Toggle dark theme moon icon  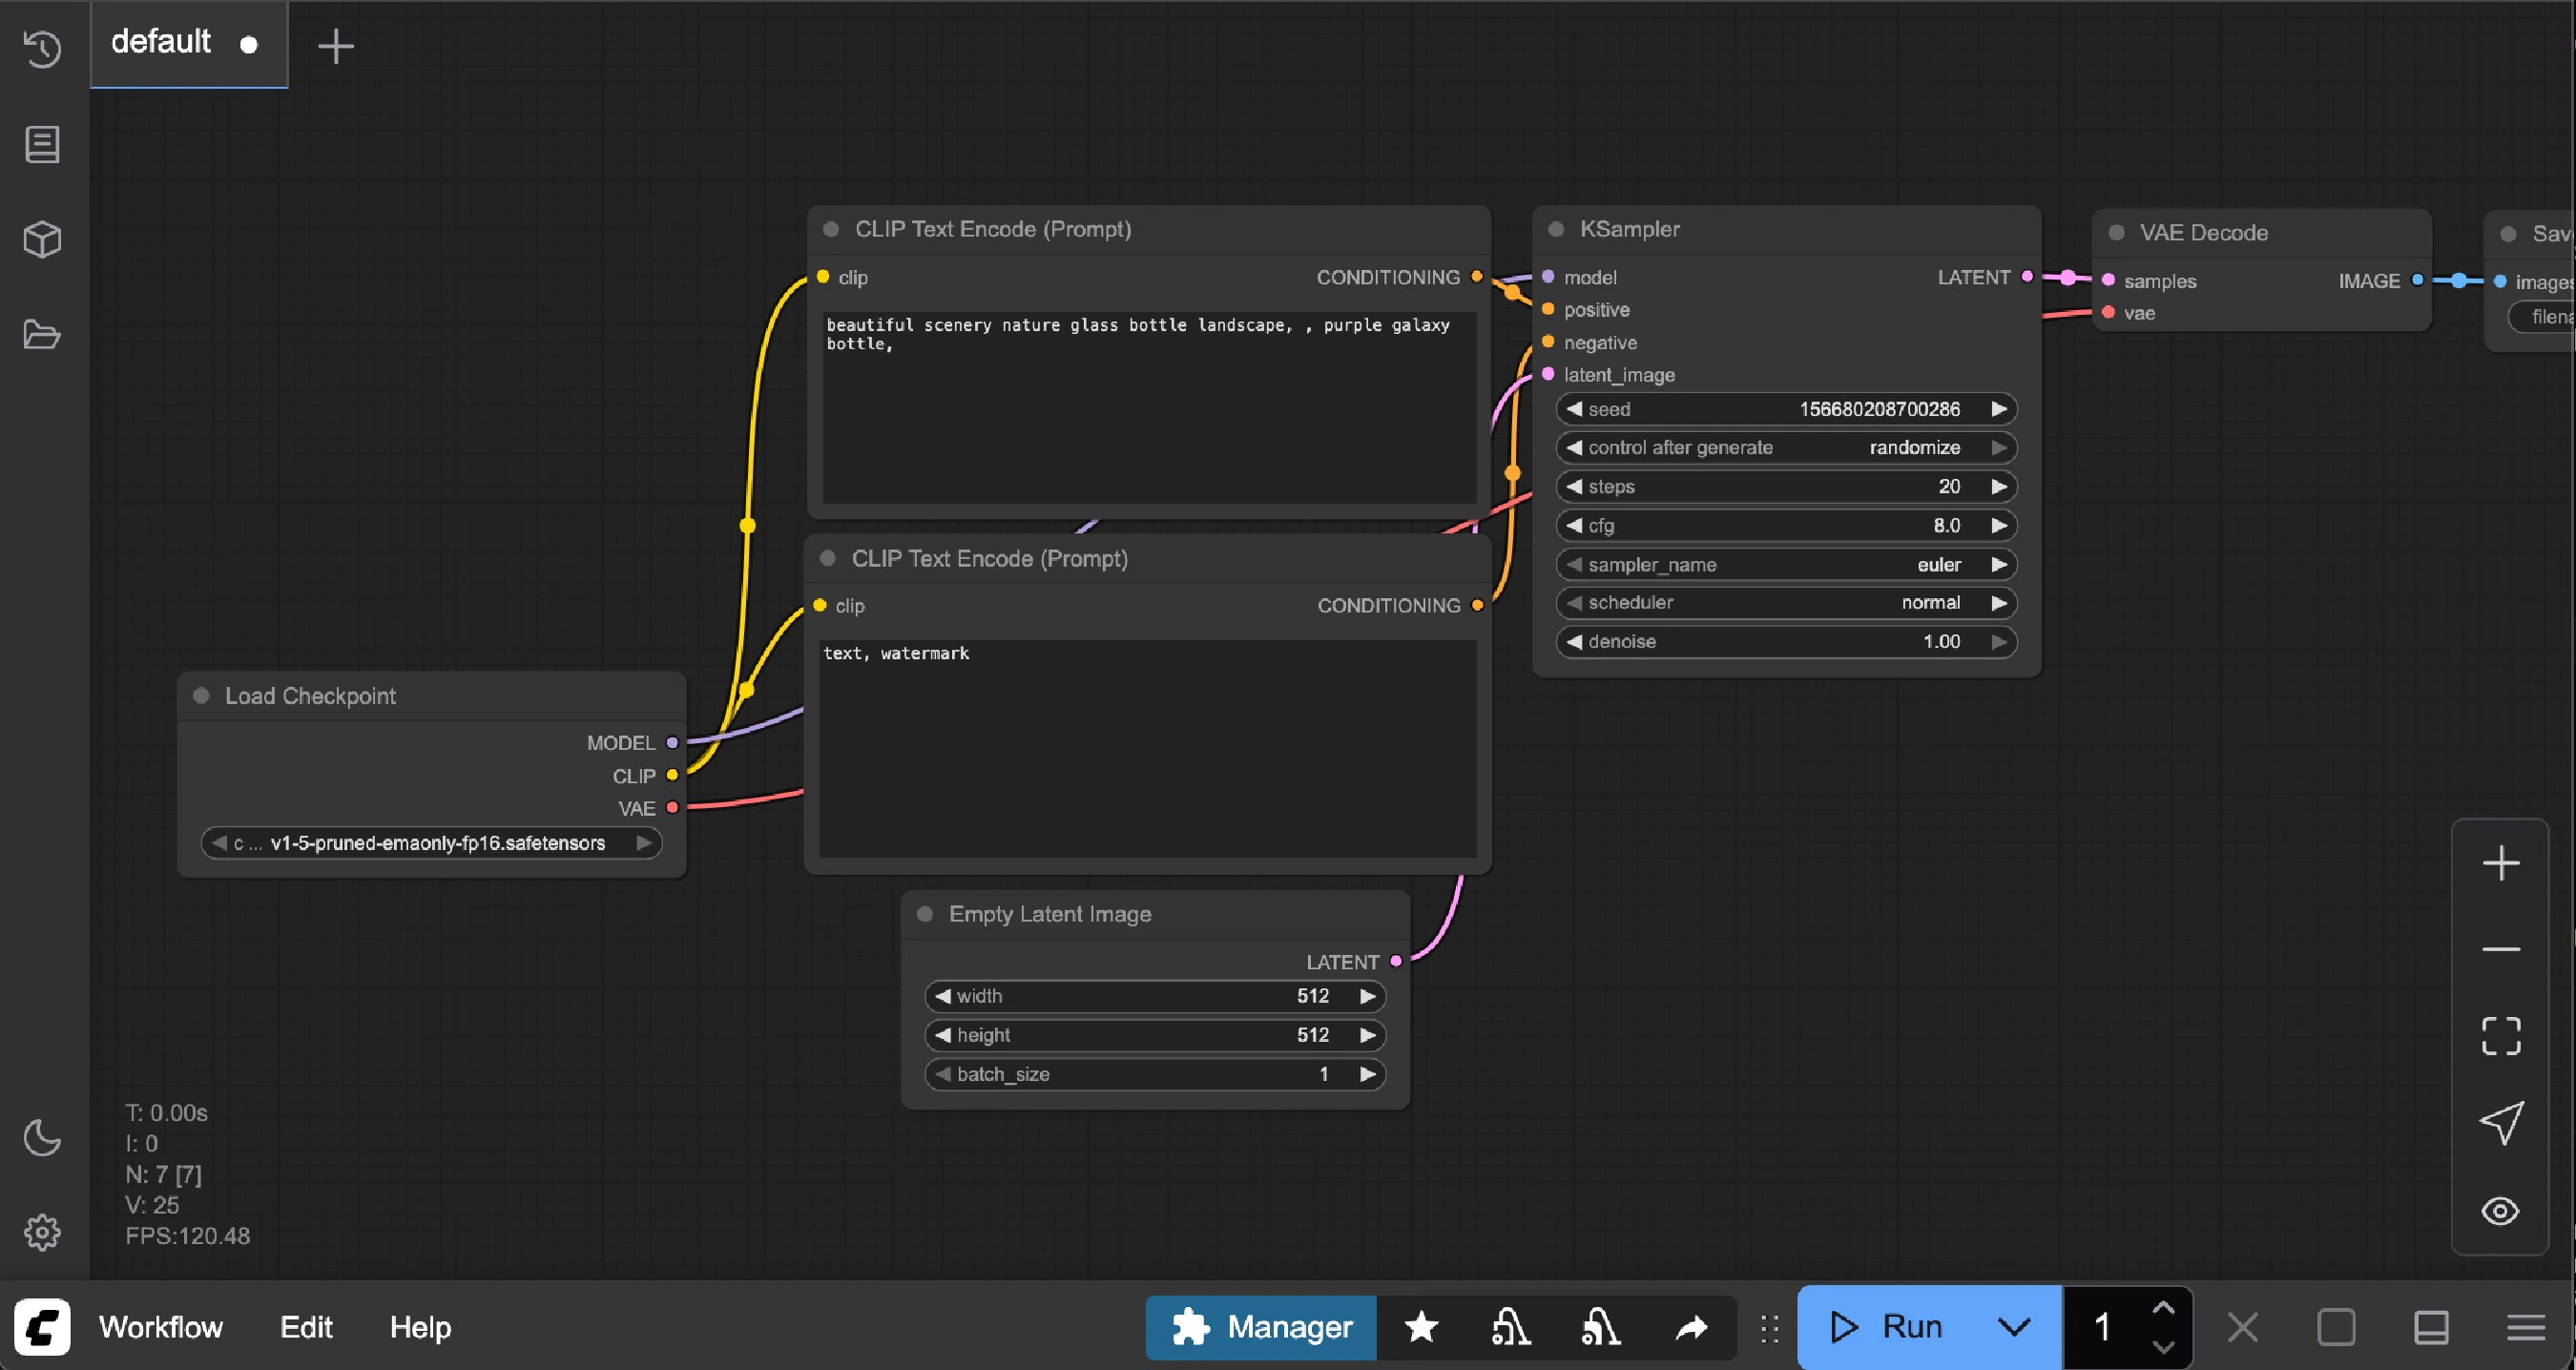(x=42, y=1137)
